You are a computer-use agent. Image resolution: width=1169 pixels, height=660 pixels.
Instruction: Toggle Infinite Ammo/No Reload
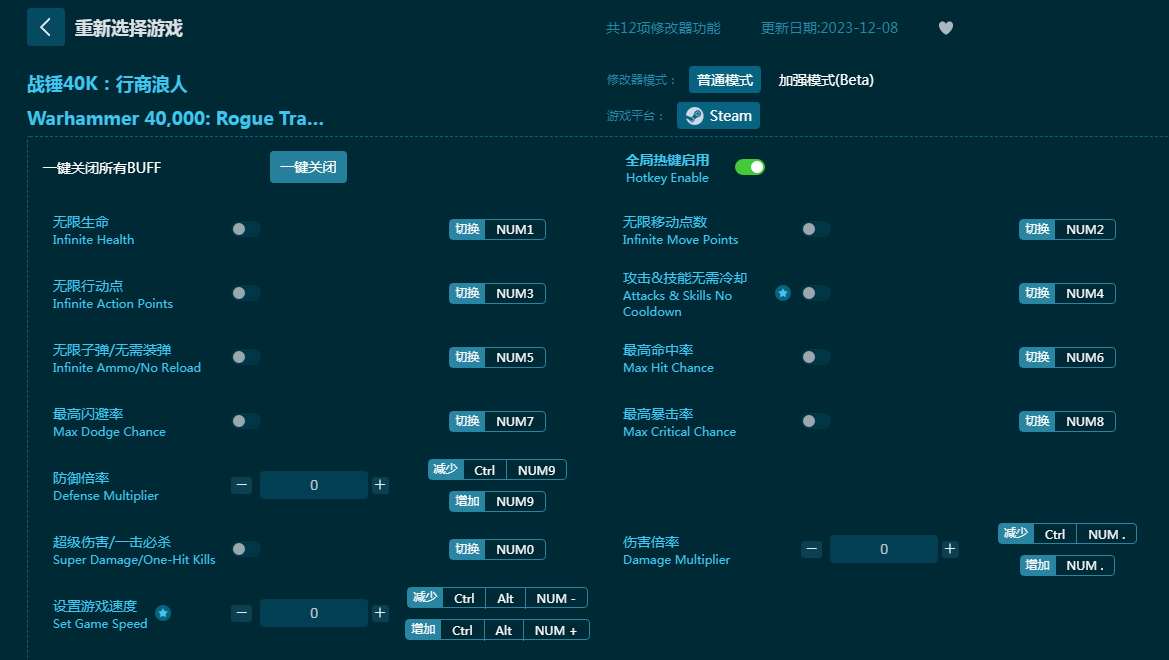pyautogui.click(x=246, y=357)
